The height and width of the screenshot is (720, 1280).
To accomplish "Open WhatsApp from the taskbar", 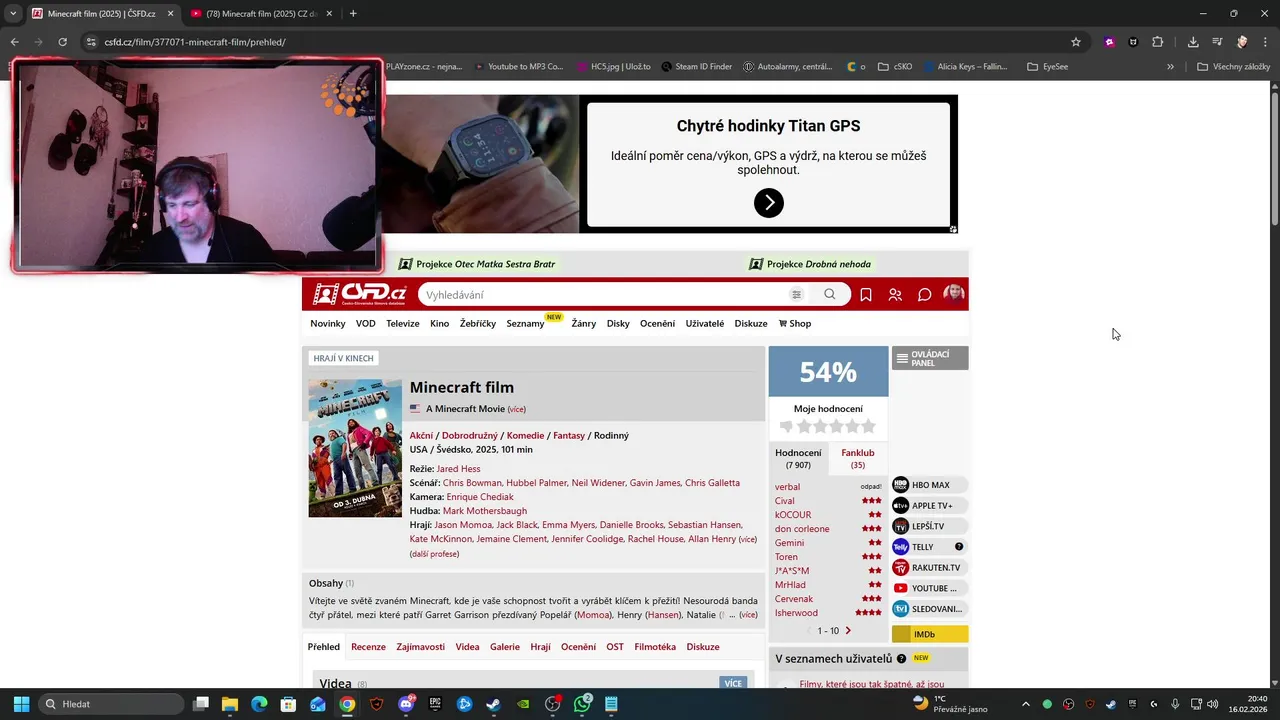I will [582, 704].
